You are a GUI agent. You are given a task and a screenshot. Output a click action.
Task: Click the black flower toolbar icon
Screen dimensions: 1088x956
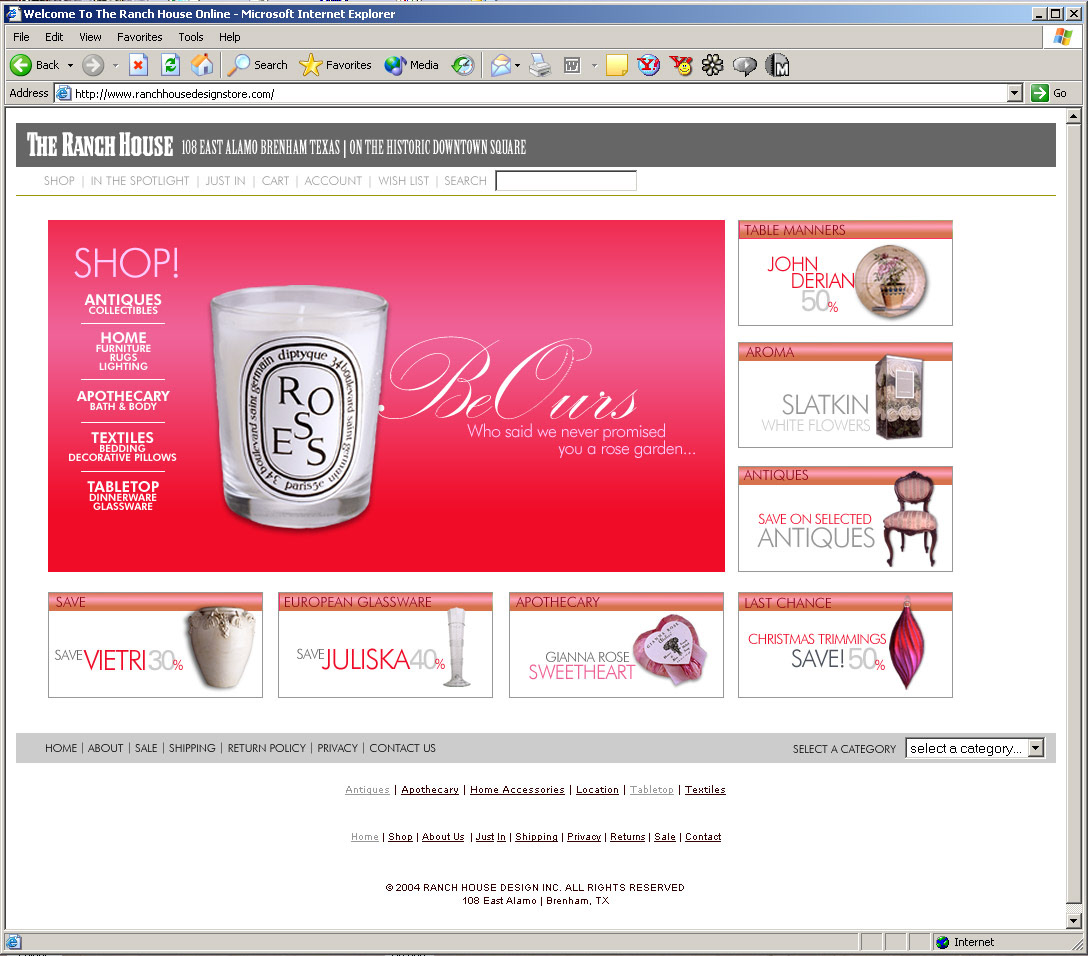[x=712, y=65]
